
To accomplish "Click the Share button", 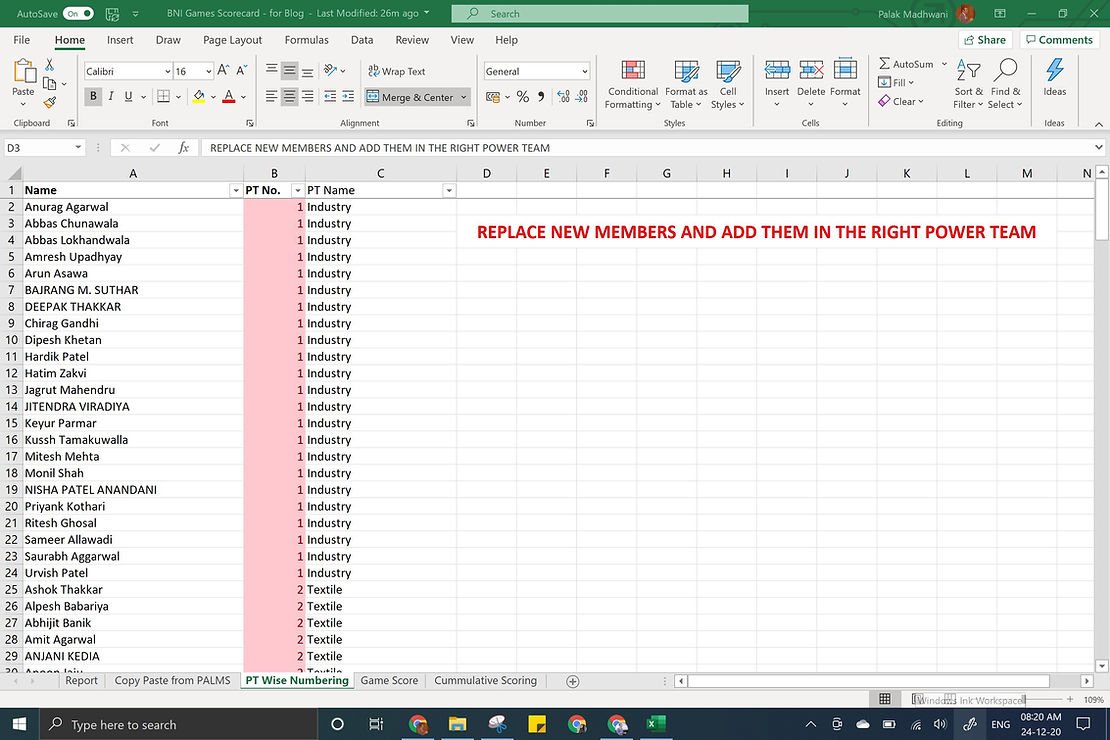I will tap(984, 40).
